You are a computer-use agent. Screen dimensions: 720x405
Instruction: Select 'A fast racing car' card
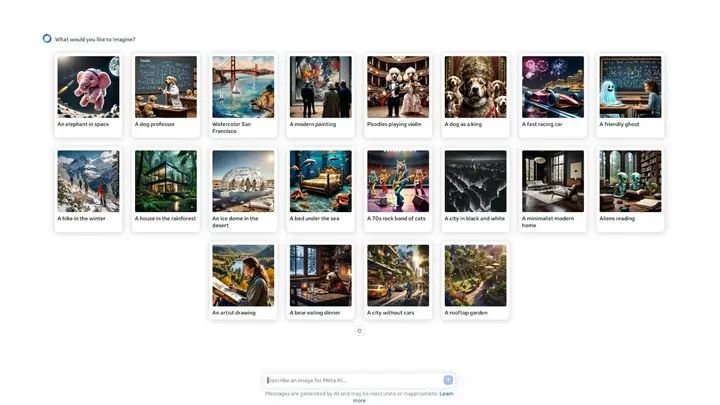553,93
